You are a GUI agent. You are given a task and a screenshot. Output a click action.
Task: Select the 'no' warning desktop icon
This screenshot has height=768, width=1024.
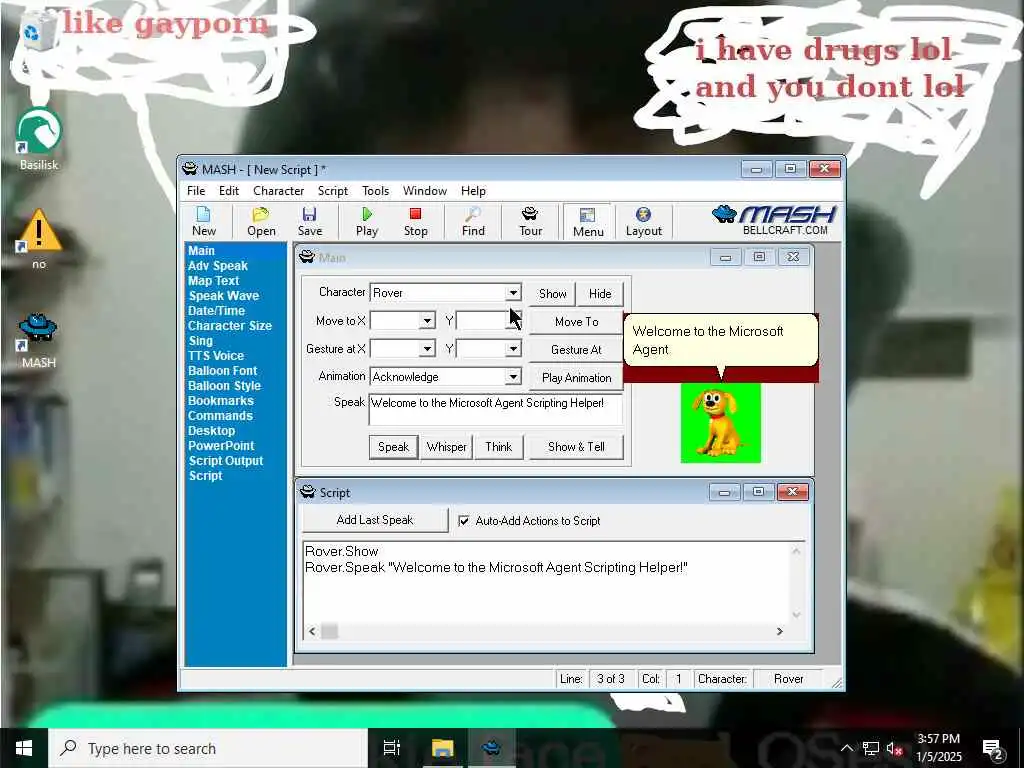[39, 239]
